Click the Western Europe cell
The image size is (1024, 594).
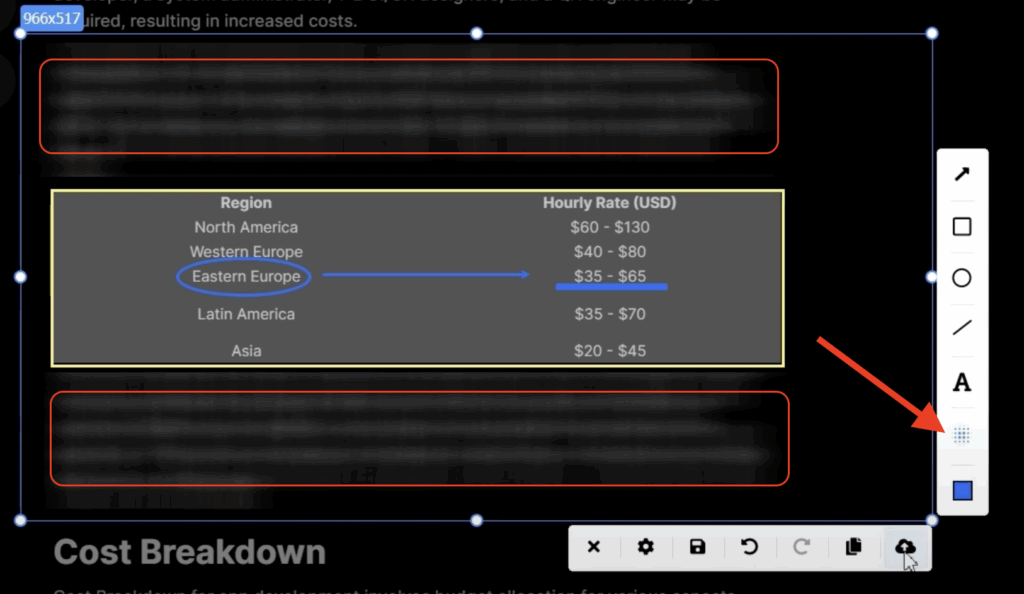[x=246, y=252]
